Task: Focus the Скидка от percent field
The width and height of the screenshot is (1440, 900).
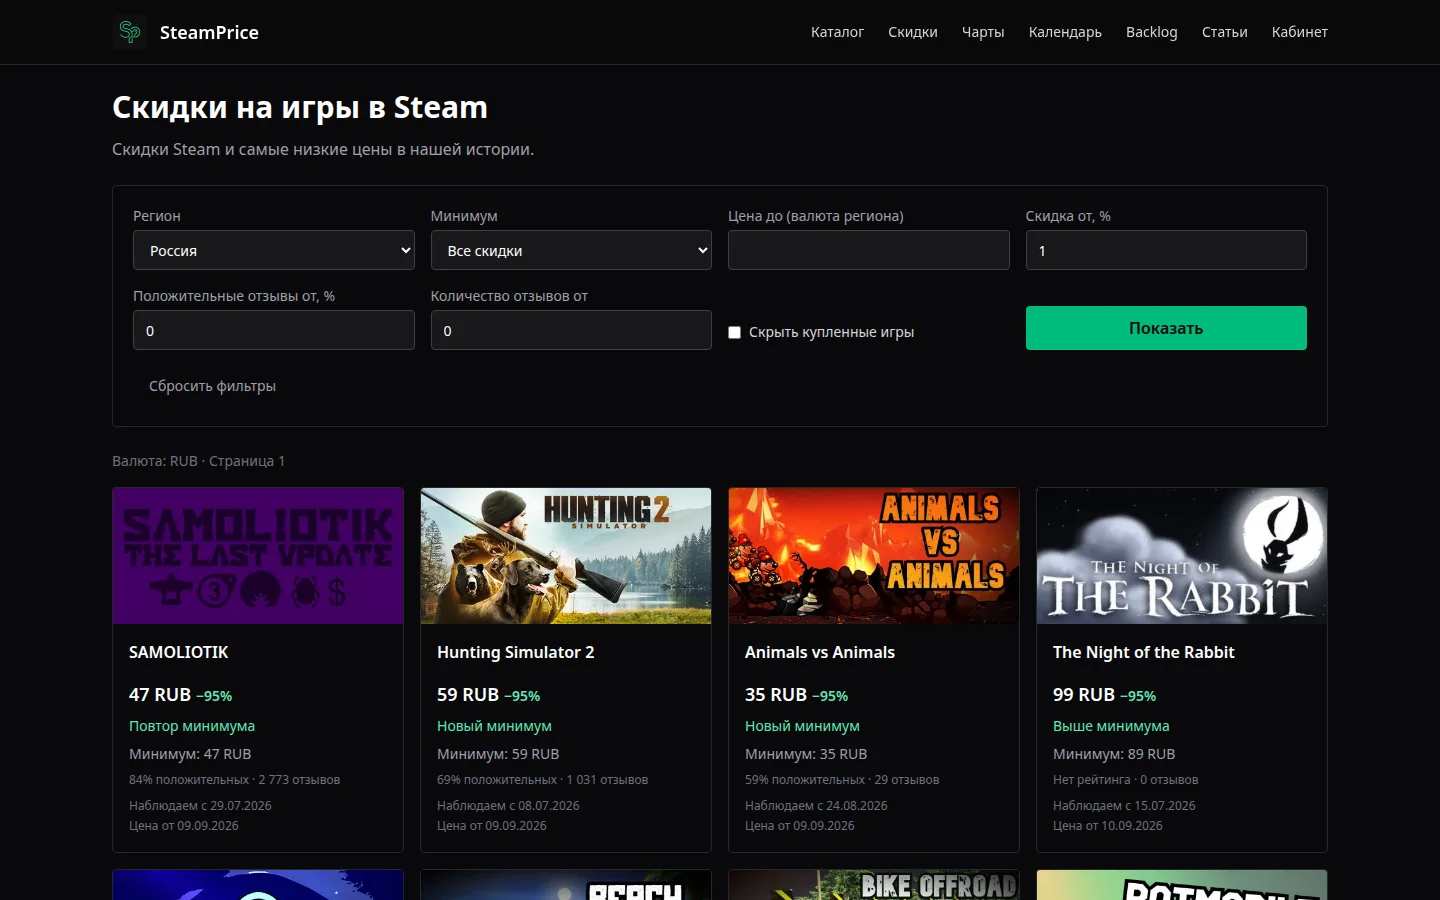Action: tap(1166, 250)
